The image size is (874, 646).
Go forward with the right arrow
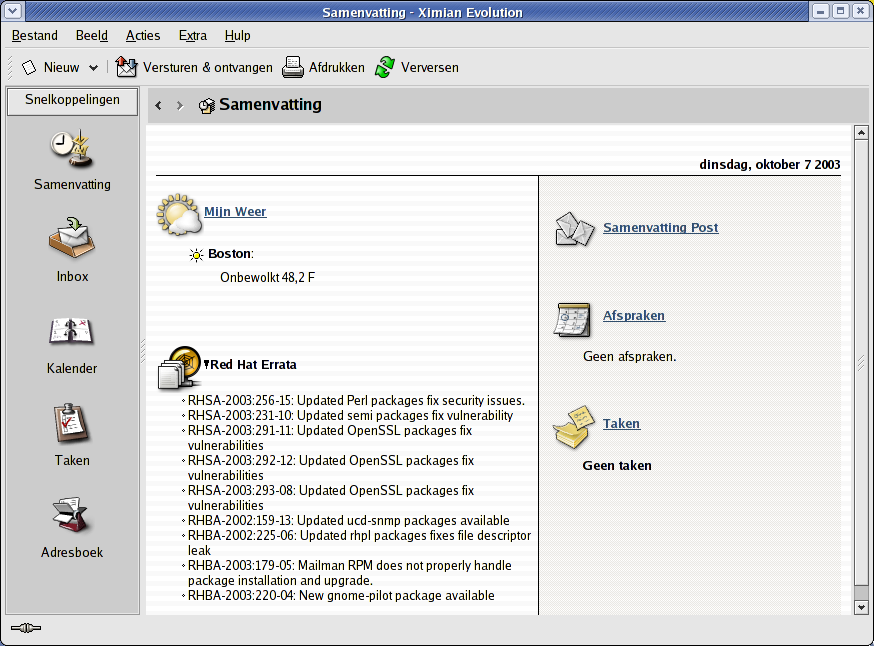[x=179, y=105]
